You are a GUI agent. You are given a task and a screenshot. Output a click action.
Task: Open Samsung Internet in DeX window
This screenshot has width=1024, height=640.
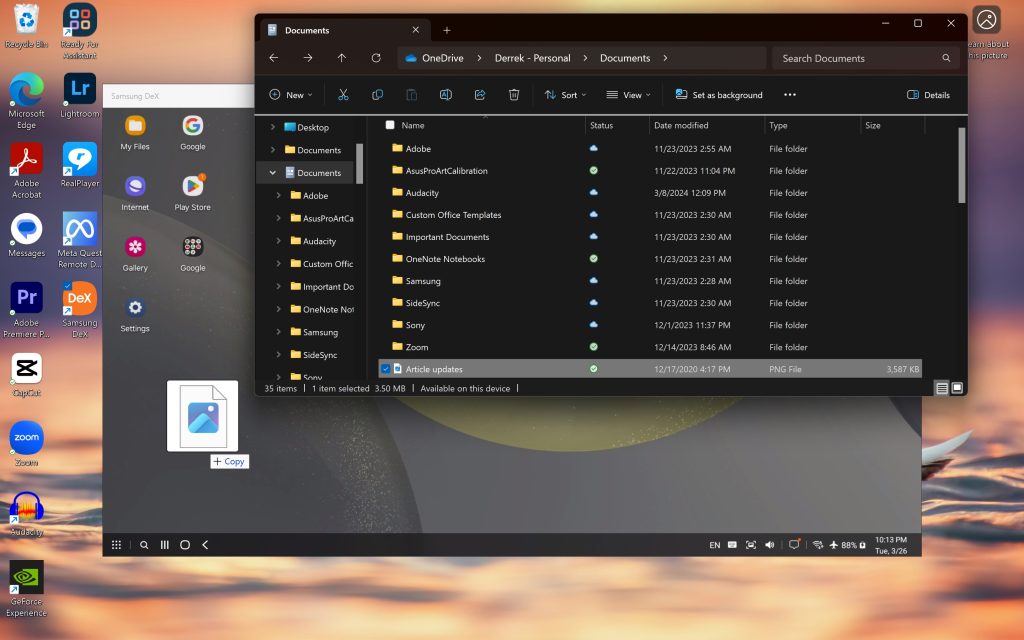(135, 193)
